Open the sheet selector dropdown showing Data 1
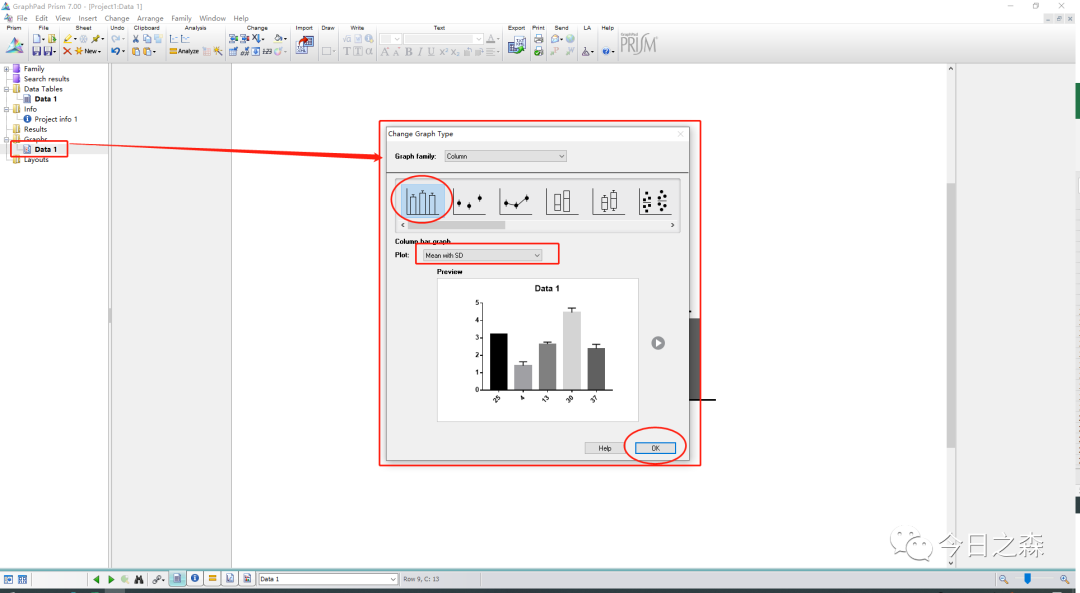 pos(329,579)
